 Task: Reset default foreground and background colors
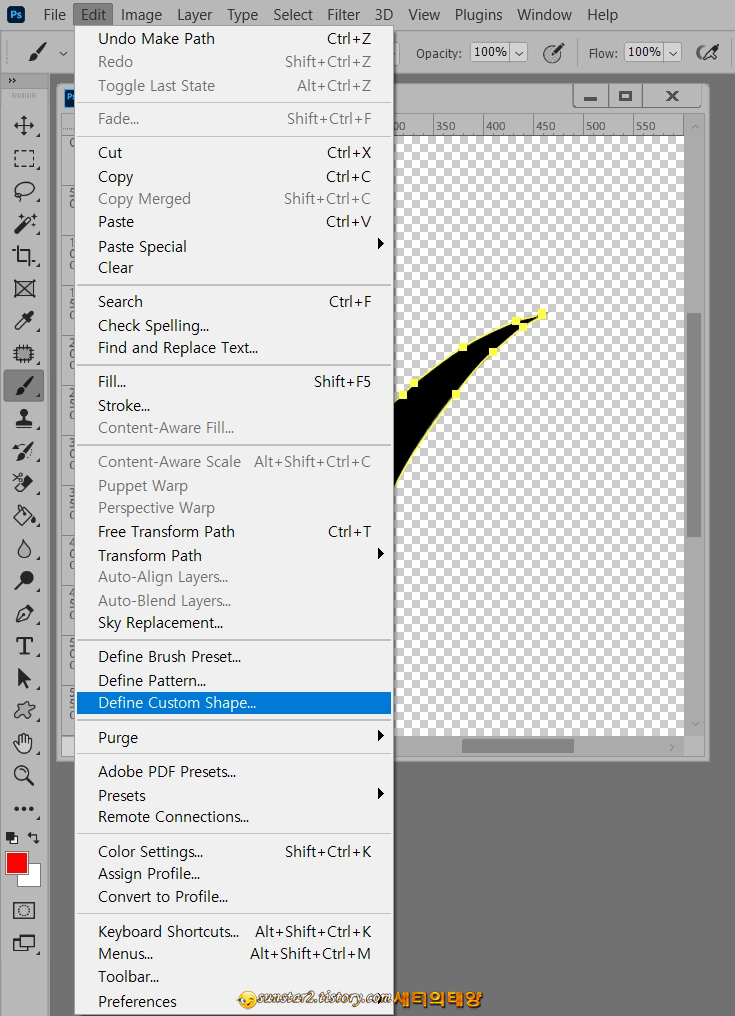coord(11,838)
